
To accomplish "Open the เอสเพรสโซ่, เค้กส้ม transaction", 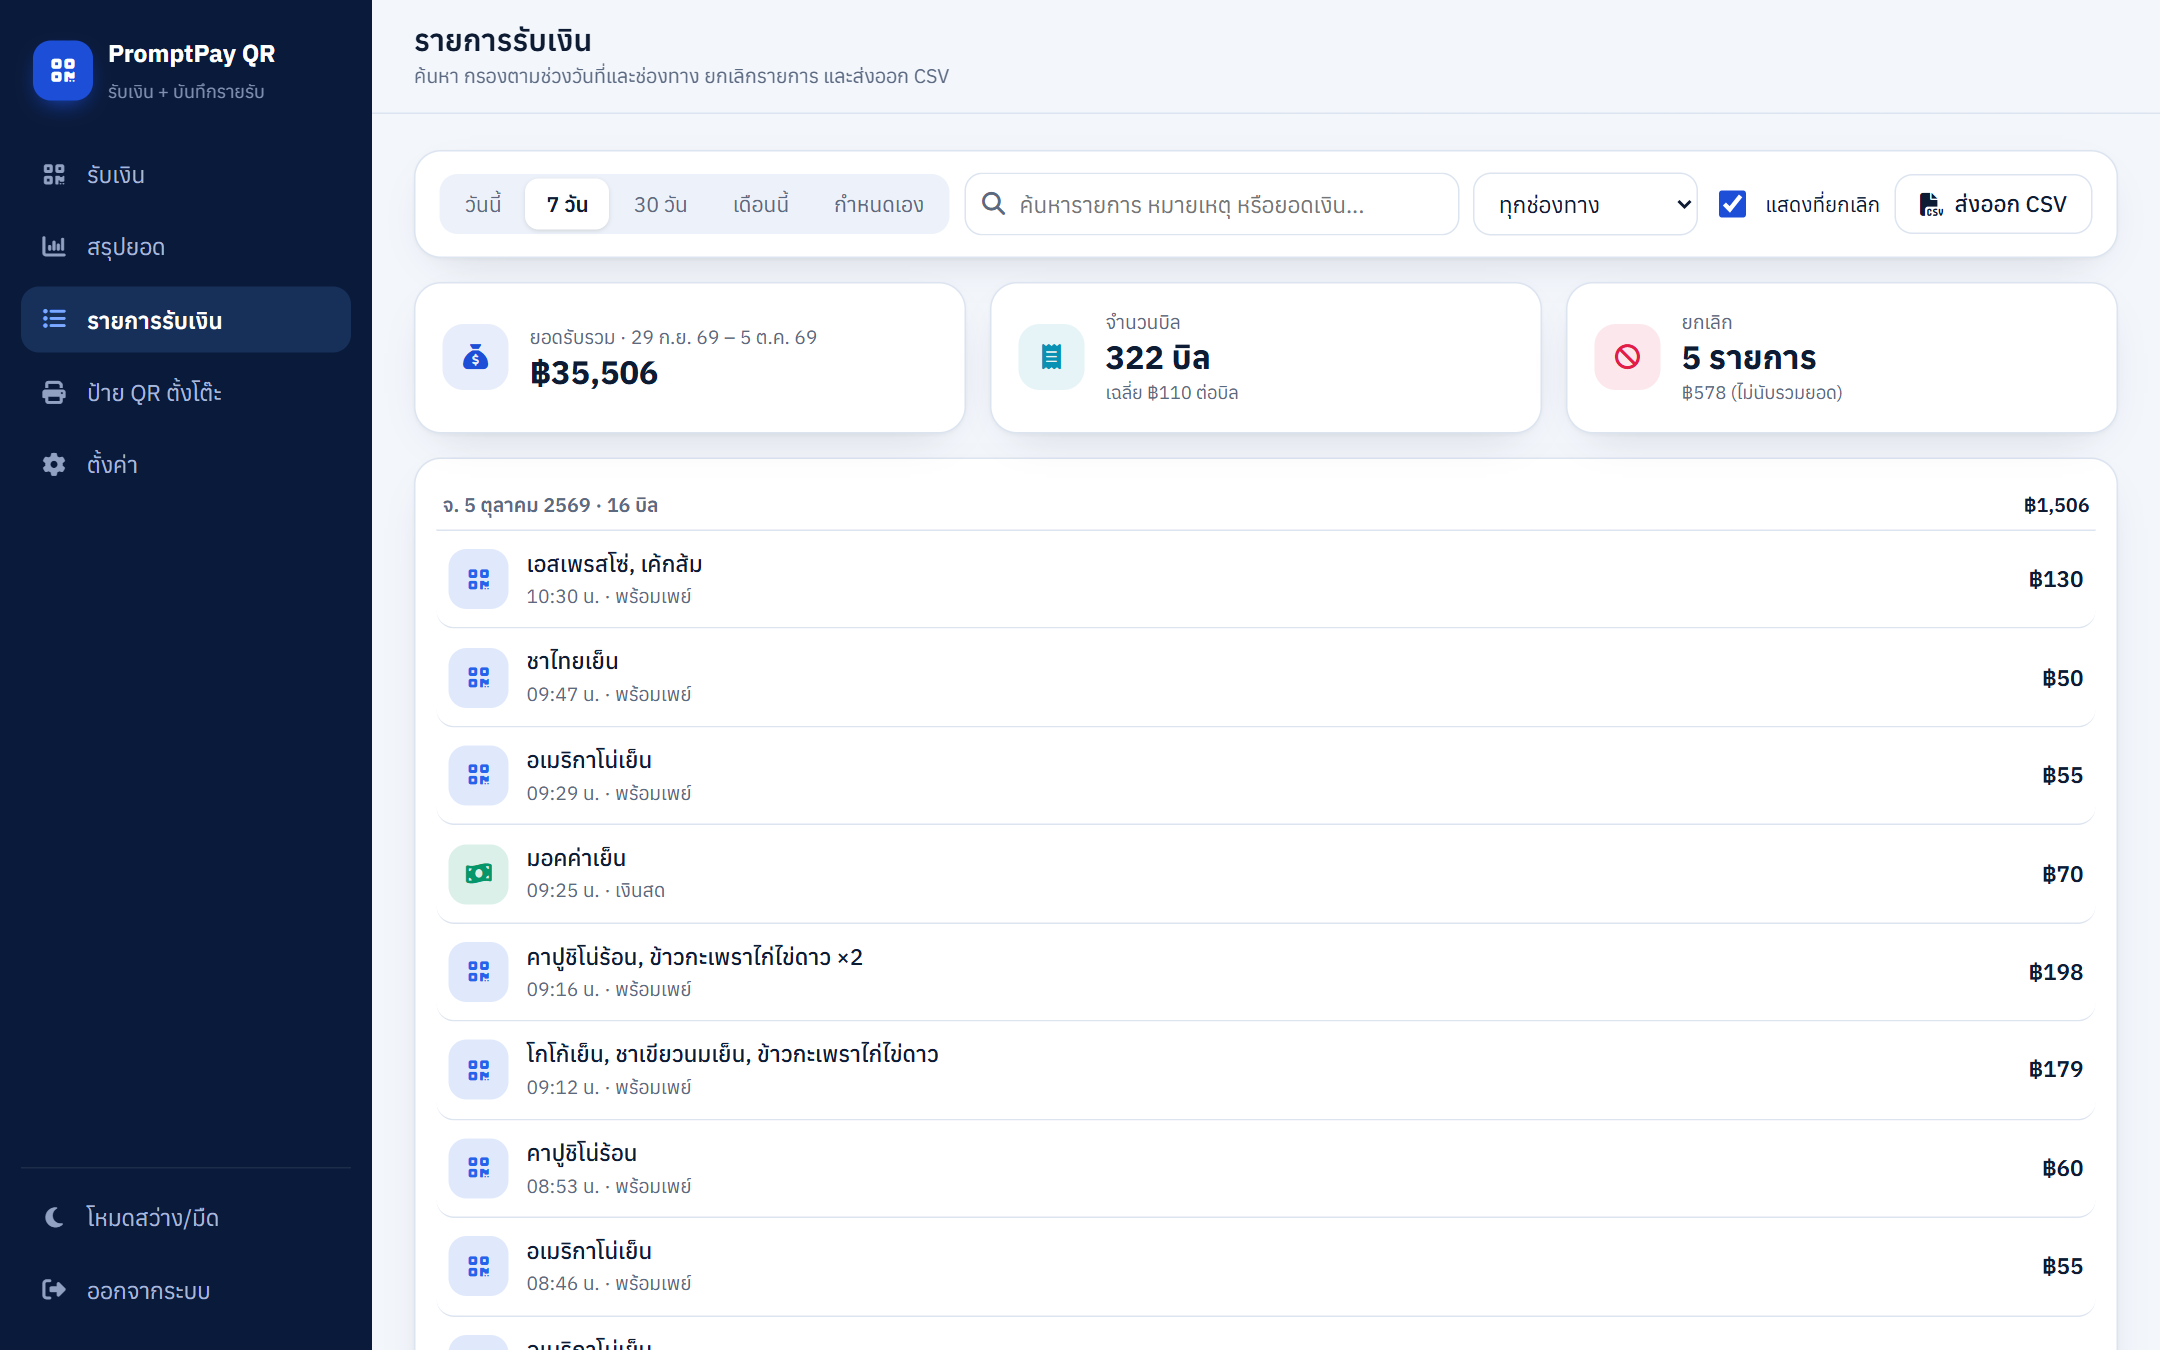I will [x=1266, y=579].
